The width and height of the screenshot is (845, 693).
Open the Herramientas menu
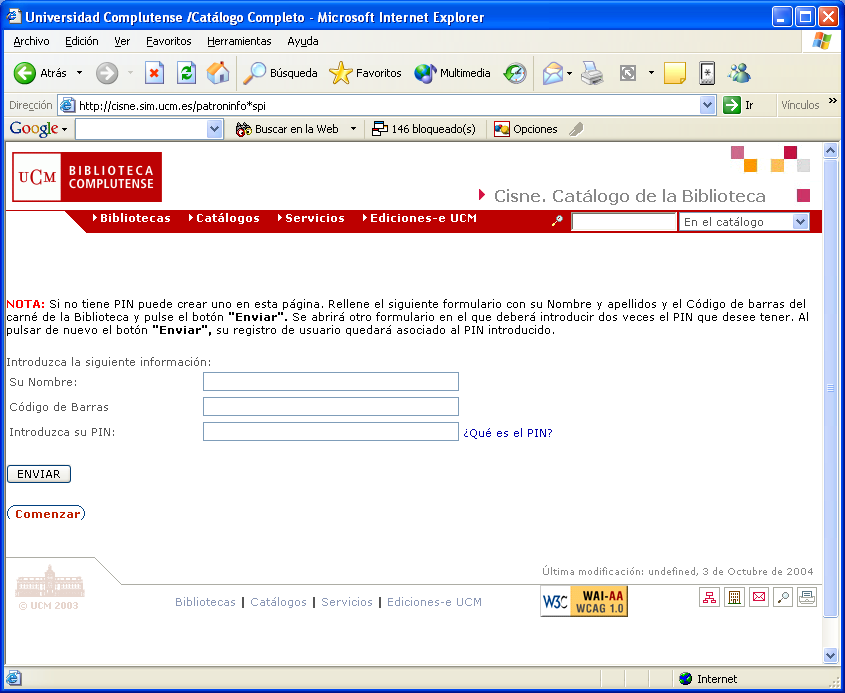(x=239, y=41)
